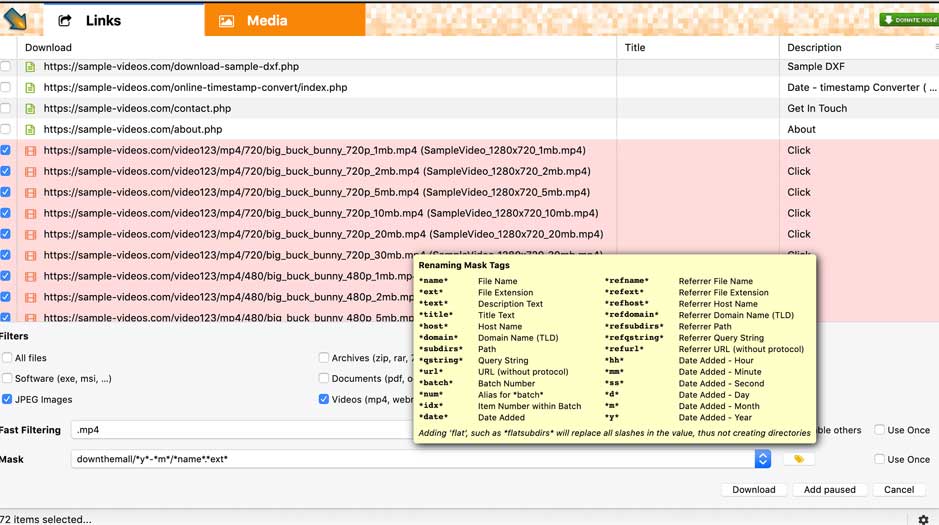The width and height of the screenshot is (939, 525).
Task: Tick the Use Once checkbox beside Mask
Action: click(x=879, y=460)
